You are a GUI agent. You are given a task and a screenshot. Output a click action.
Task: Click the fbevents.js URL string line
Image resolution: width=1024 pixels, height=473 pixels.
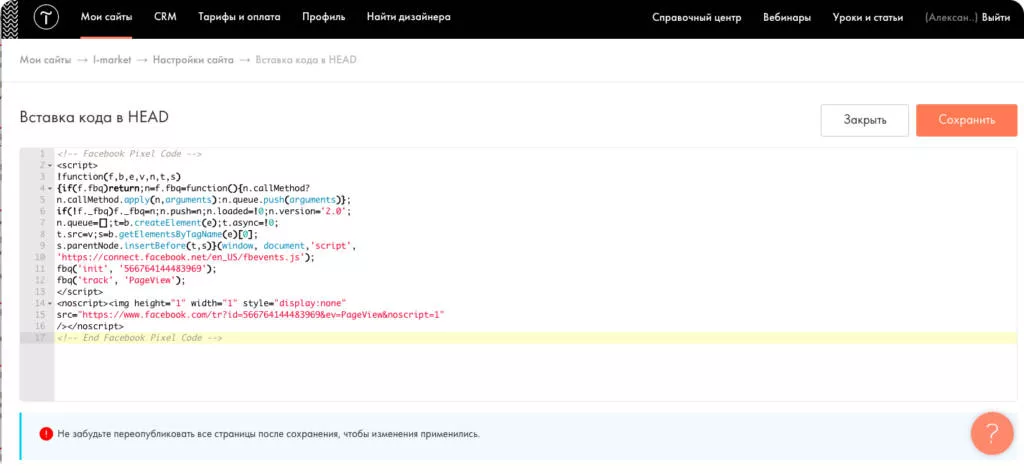click(x=186, y=257)
